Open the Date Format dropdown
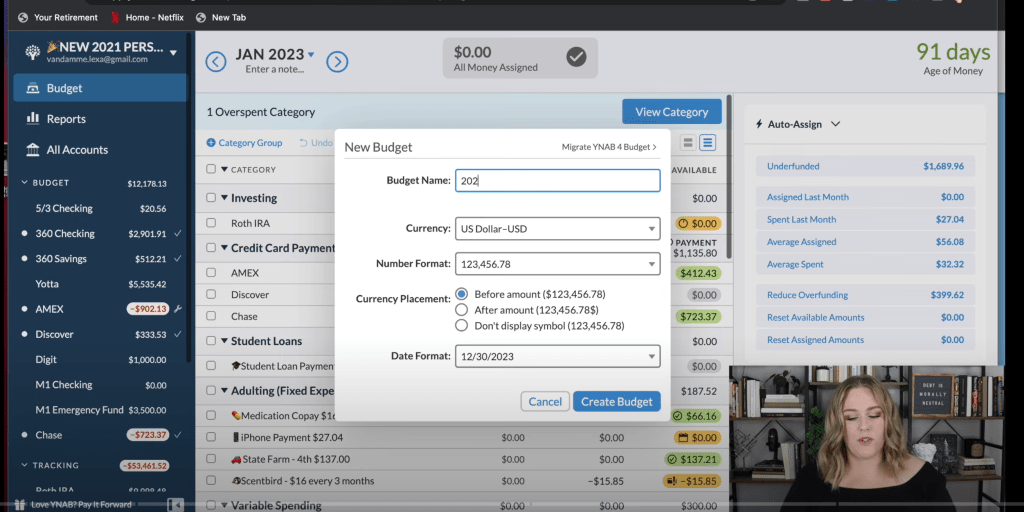The image size is (1024, 512). point(557,356)
